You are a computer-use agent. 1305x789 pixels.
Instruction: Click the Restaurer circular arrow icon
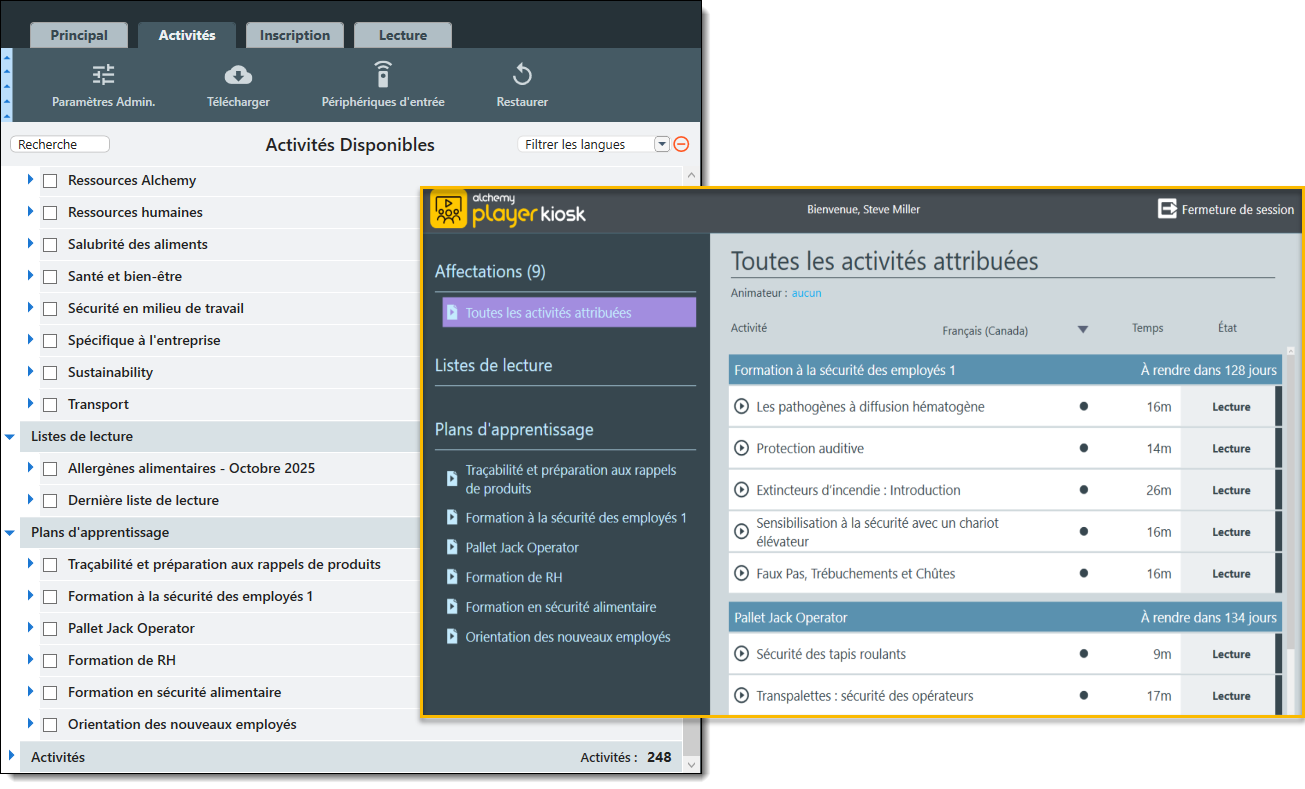point(522,75)
